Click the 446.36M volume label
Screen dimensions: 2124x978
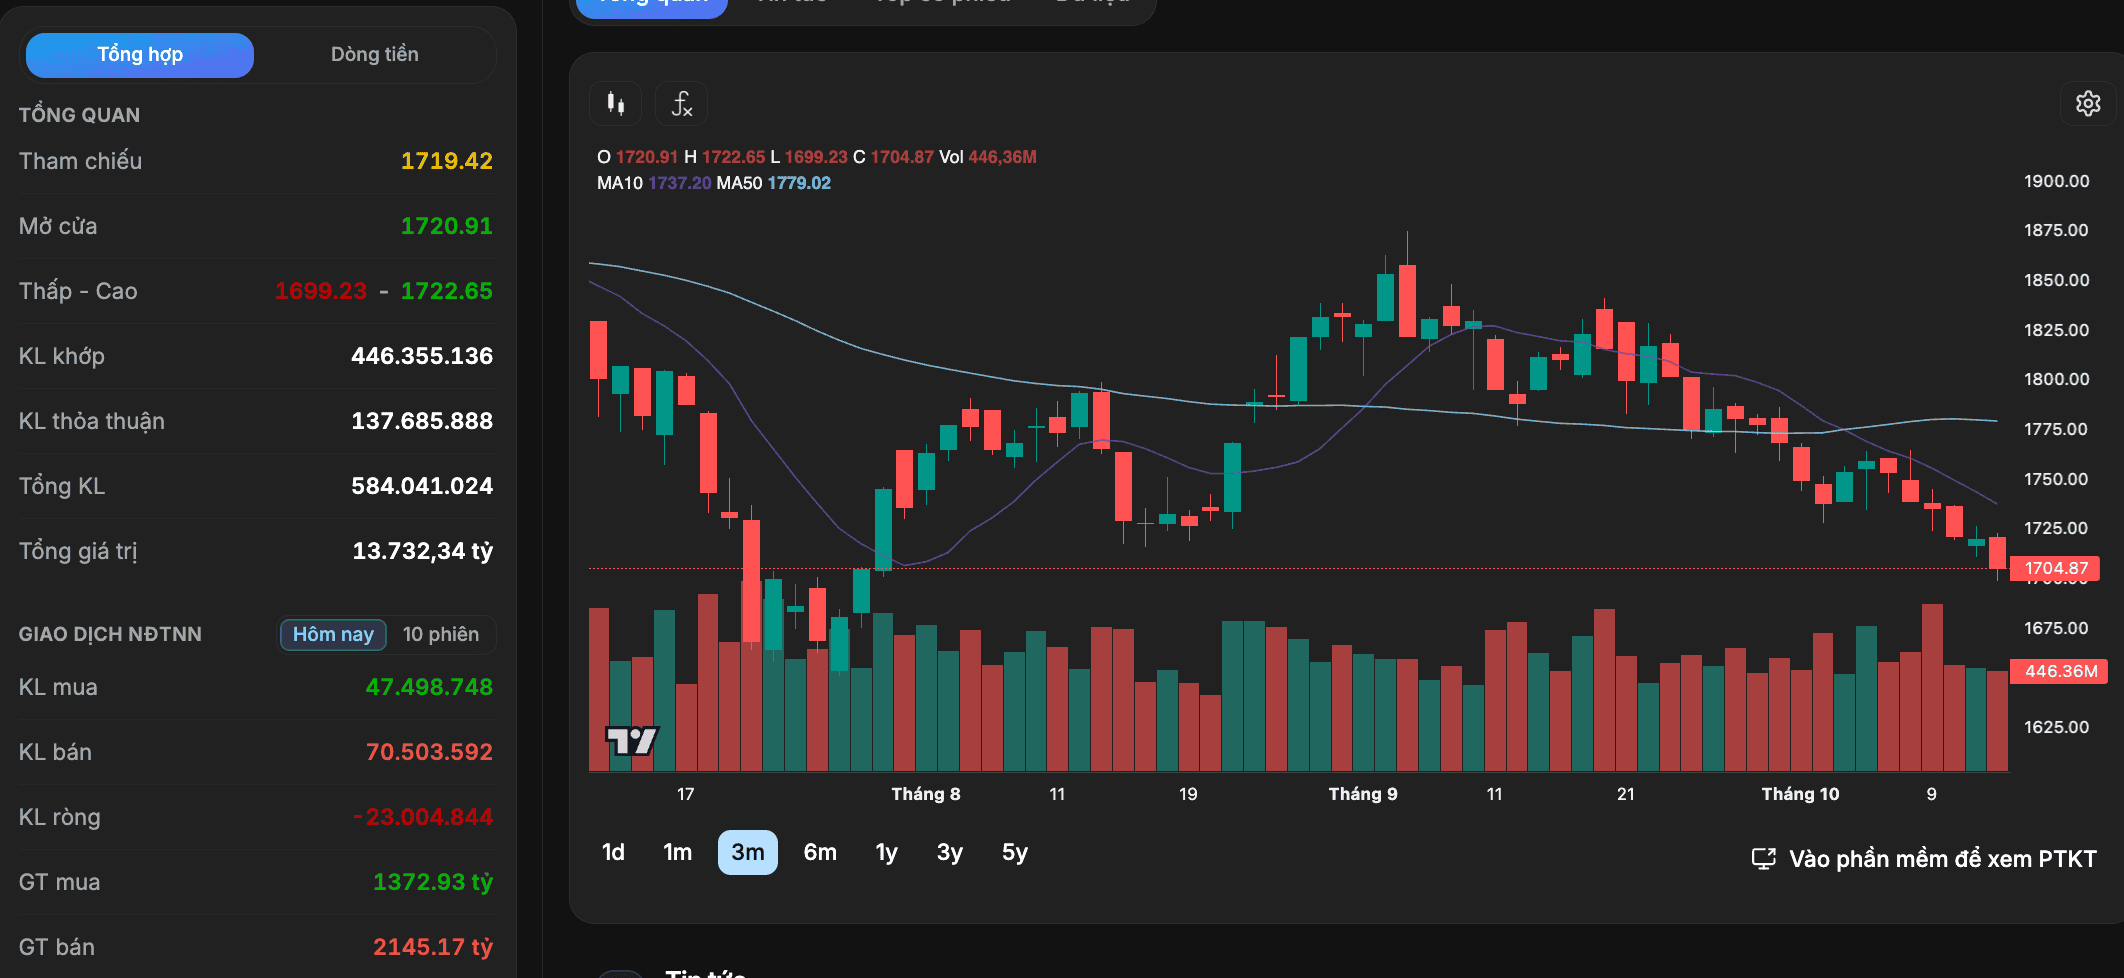[x=2060, y=671]
